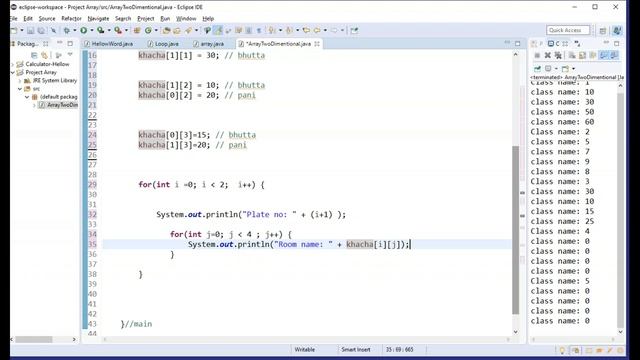Select Calculator-Hellow project in tree

tap(47, 64)
